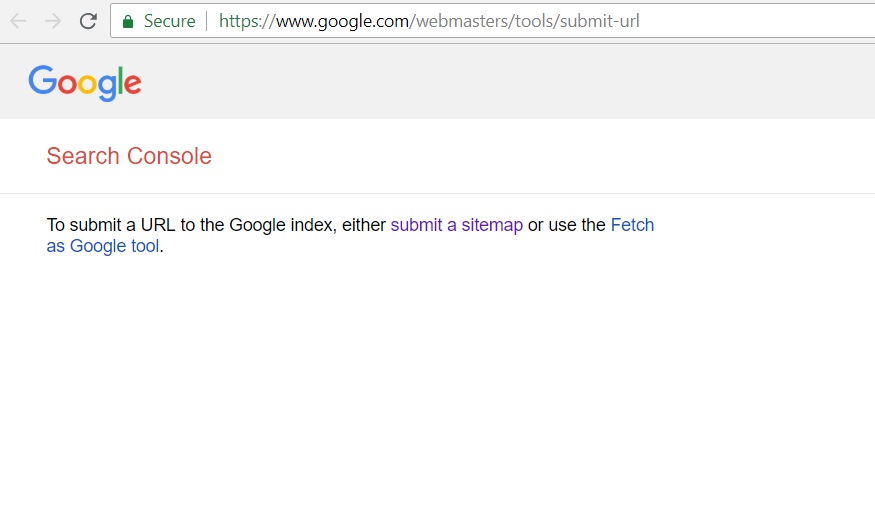875x506 pixels.
Task: Click the as Google tool link text
Action: 103,246
